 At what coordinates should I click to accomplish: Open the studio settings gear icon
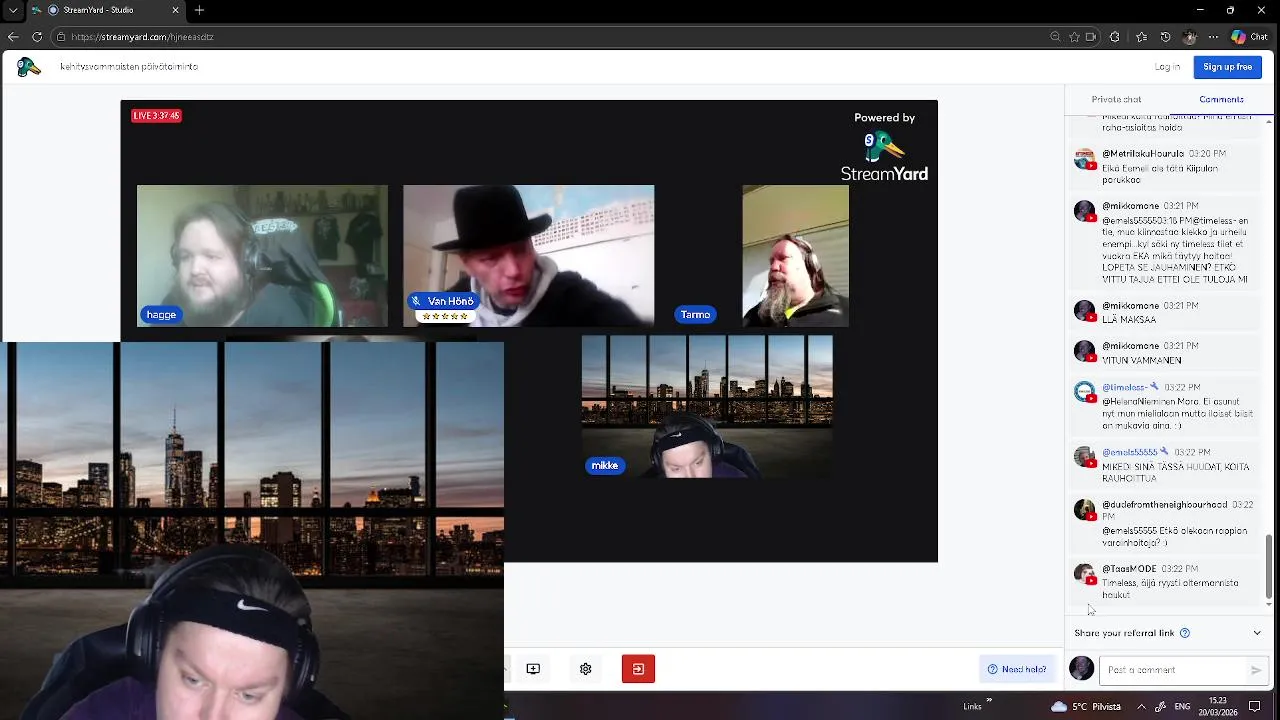coord(586,669)
